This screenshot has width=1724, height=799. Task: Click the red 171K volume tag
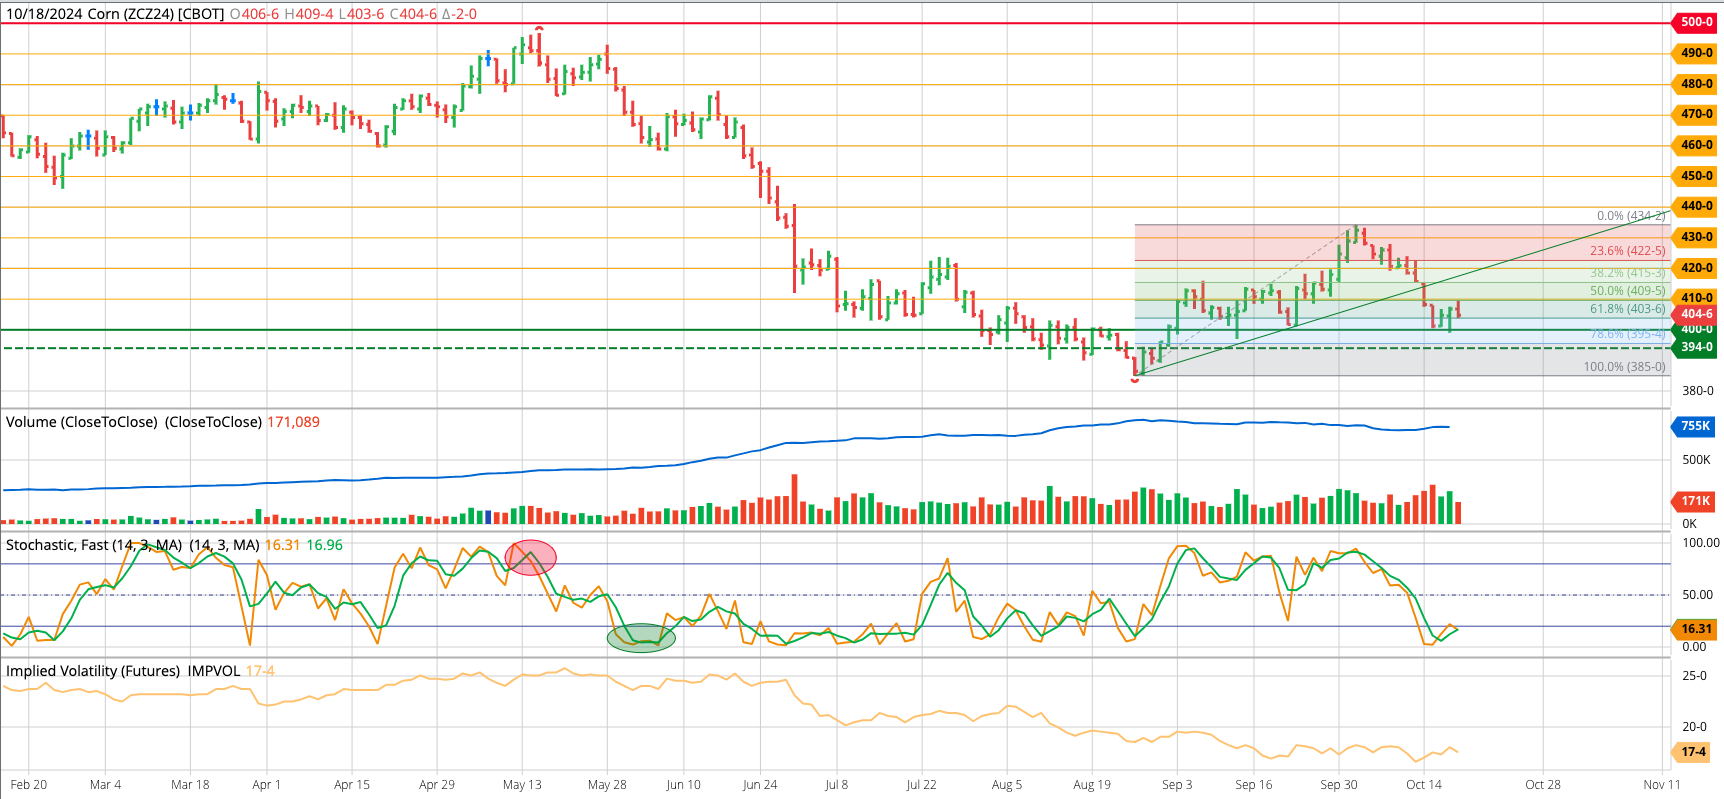tap(1695, 501)
